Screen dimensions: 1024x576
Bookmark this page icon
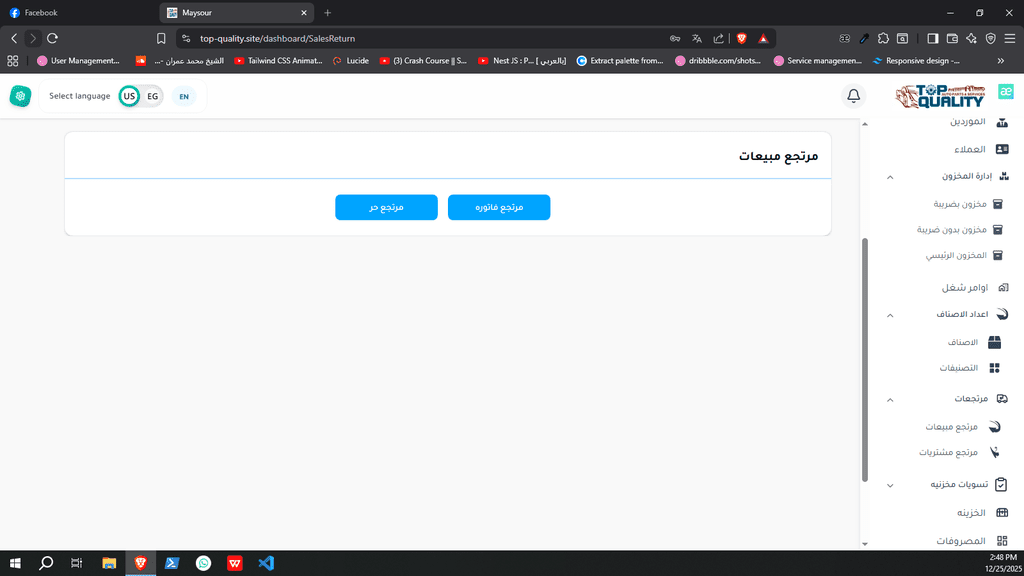(x=161, y=39)
